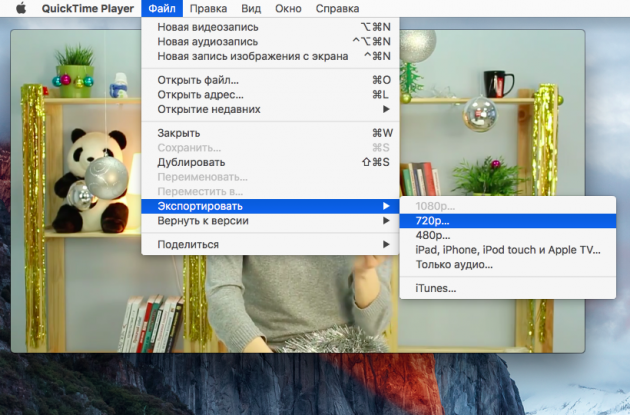Select Открыть адрес…
This screenshot has width=630, height=415.
[x=270, y=95]
